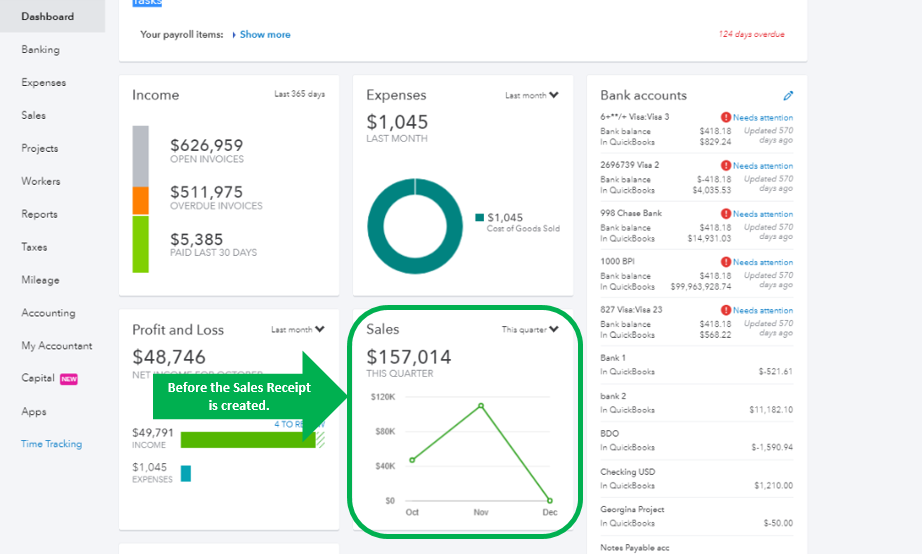The width and height of the screenshot is (922, 554).
Task: Open Taxes in the sidebar
Action: 34,247
